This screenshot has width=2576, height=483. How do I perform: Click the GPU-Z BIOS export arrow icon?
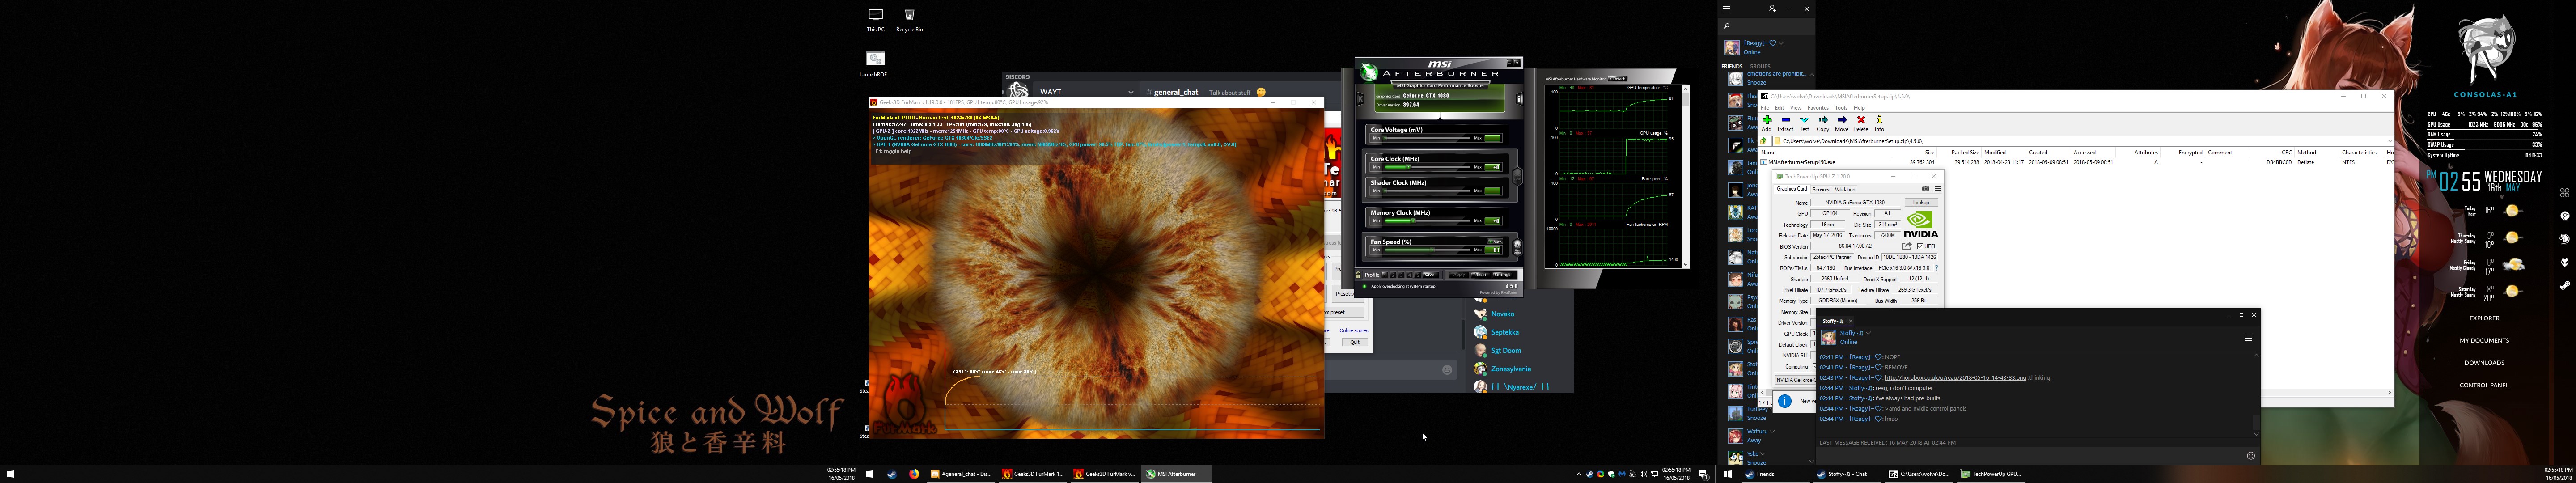1907,246
